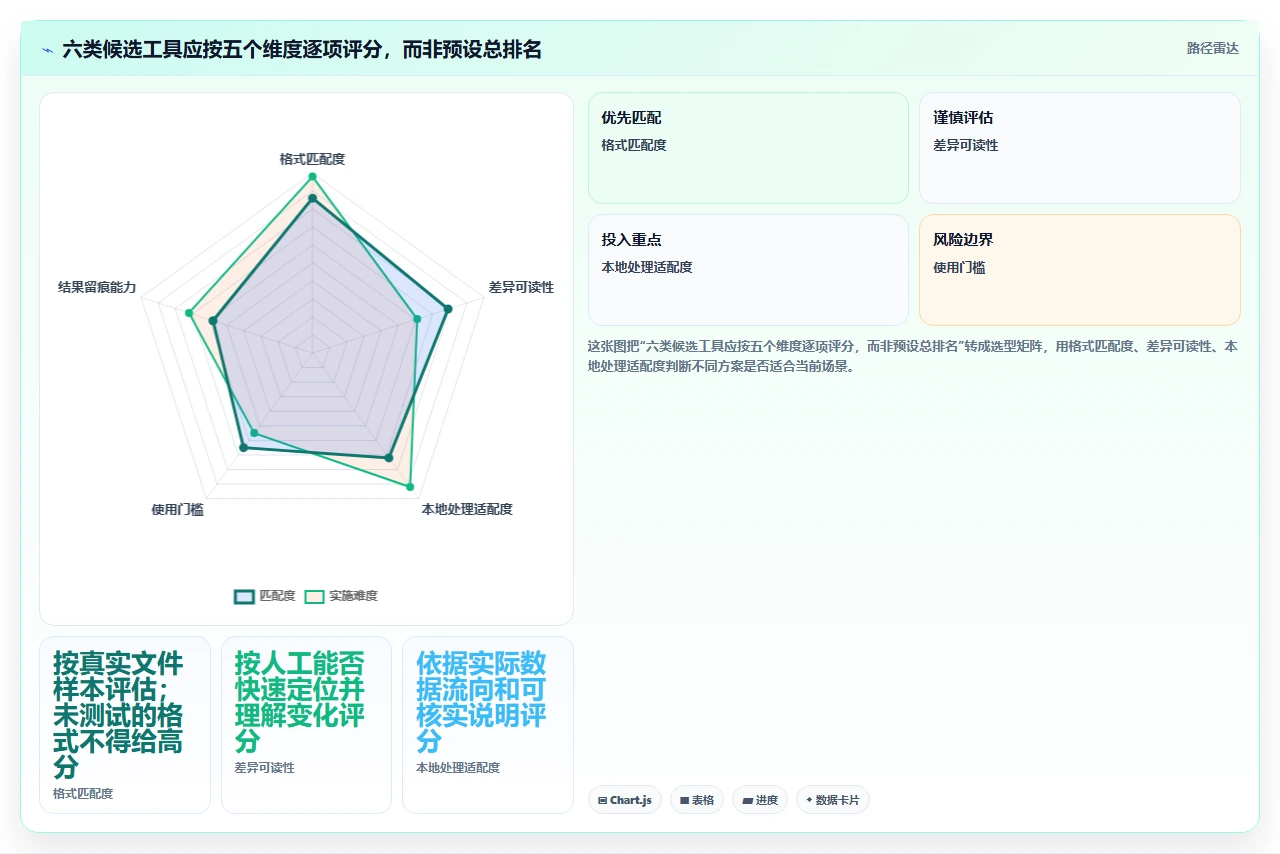Click the star icon in 数据卡片 tag

[809, 800]
